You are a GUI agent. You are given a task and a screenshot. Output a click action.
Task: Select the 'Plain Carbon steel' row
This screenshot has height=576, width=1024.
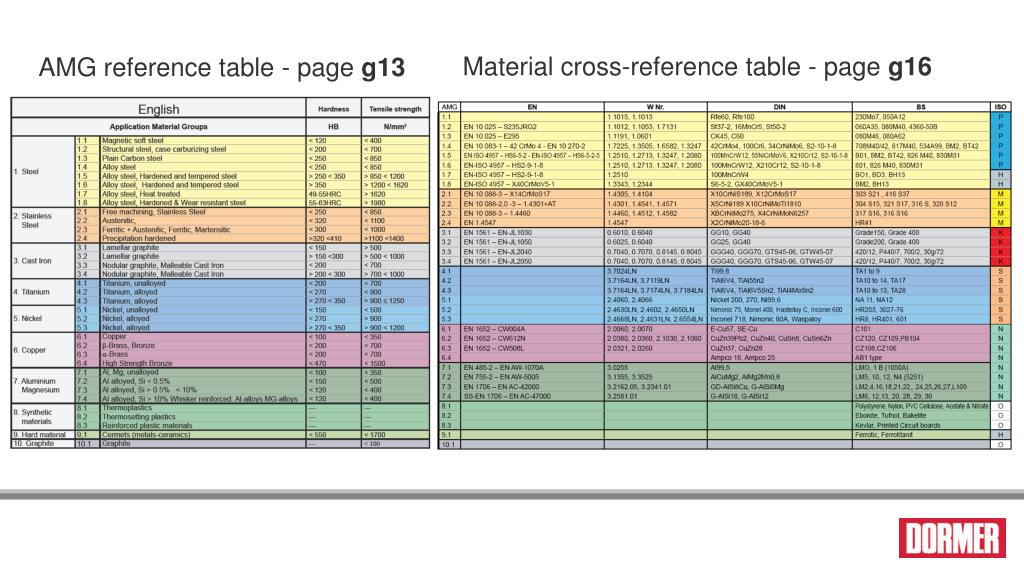click(252, 159)
